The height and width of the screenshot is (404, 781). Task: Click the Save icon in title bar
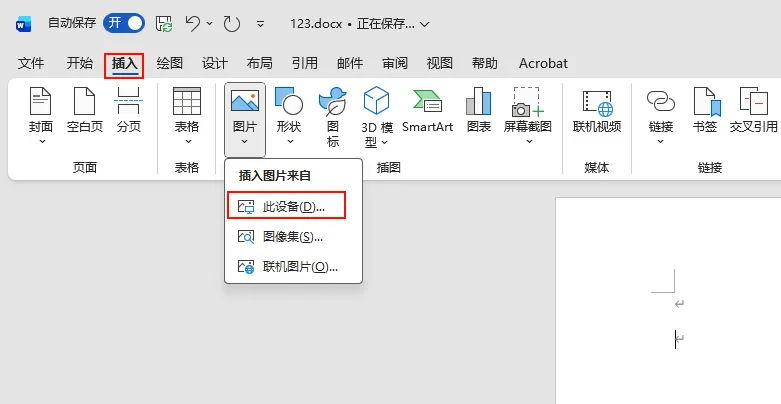[x=164, y=23]
